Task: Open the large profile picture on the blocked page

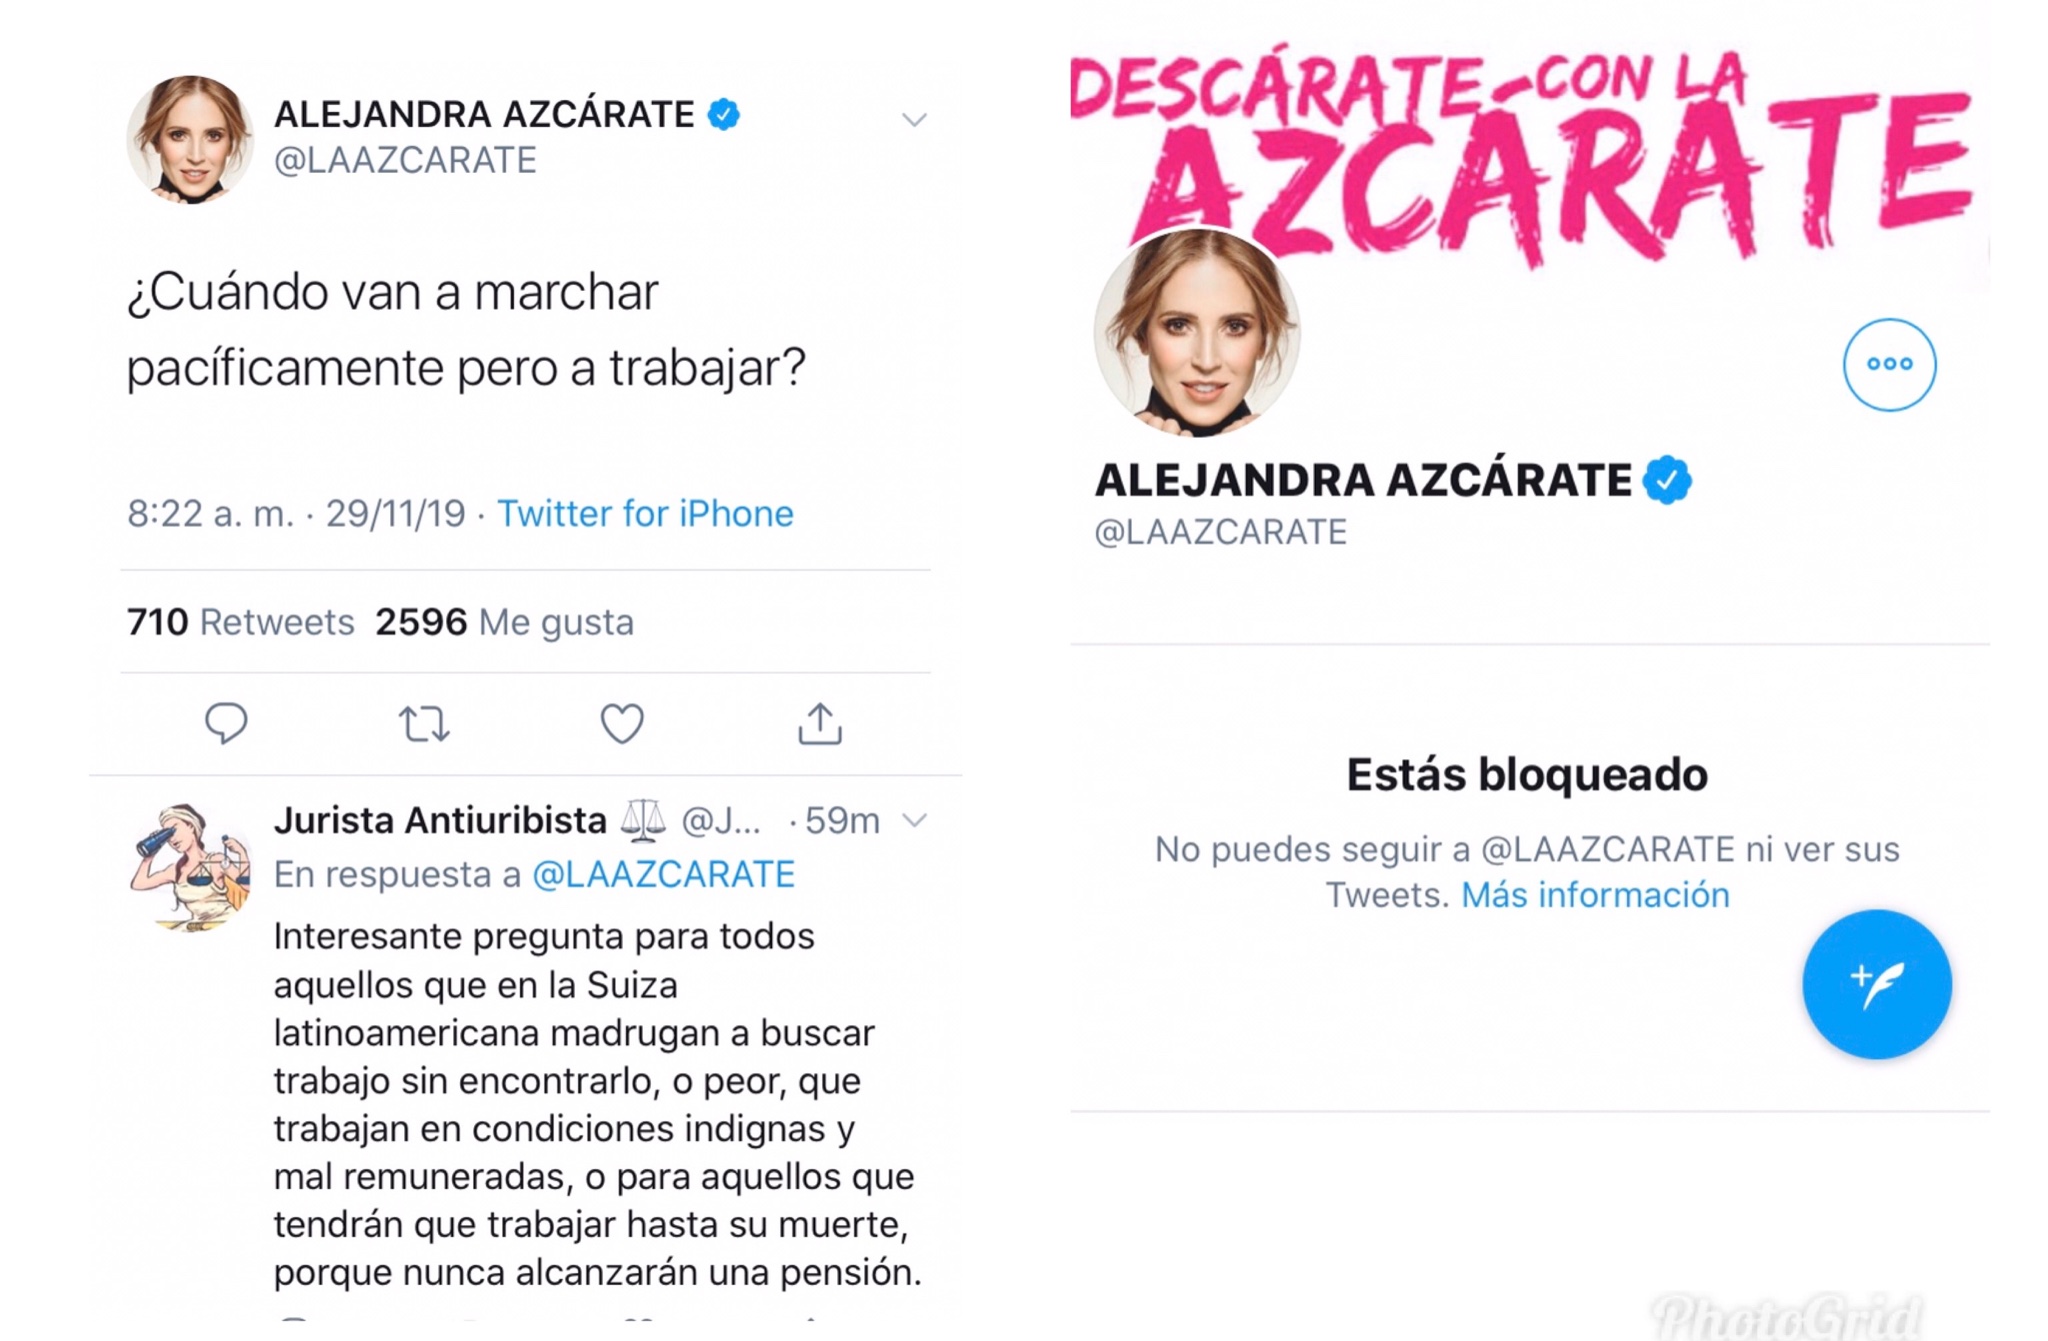Action: pyautogui.click(x=1197, y=333)
